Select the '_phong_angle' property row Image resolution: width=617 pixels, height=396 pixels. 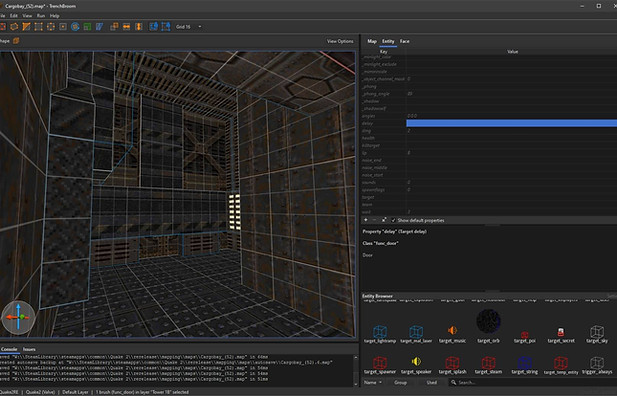(x=489, y=94)
